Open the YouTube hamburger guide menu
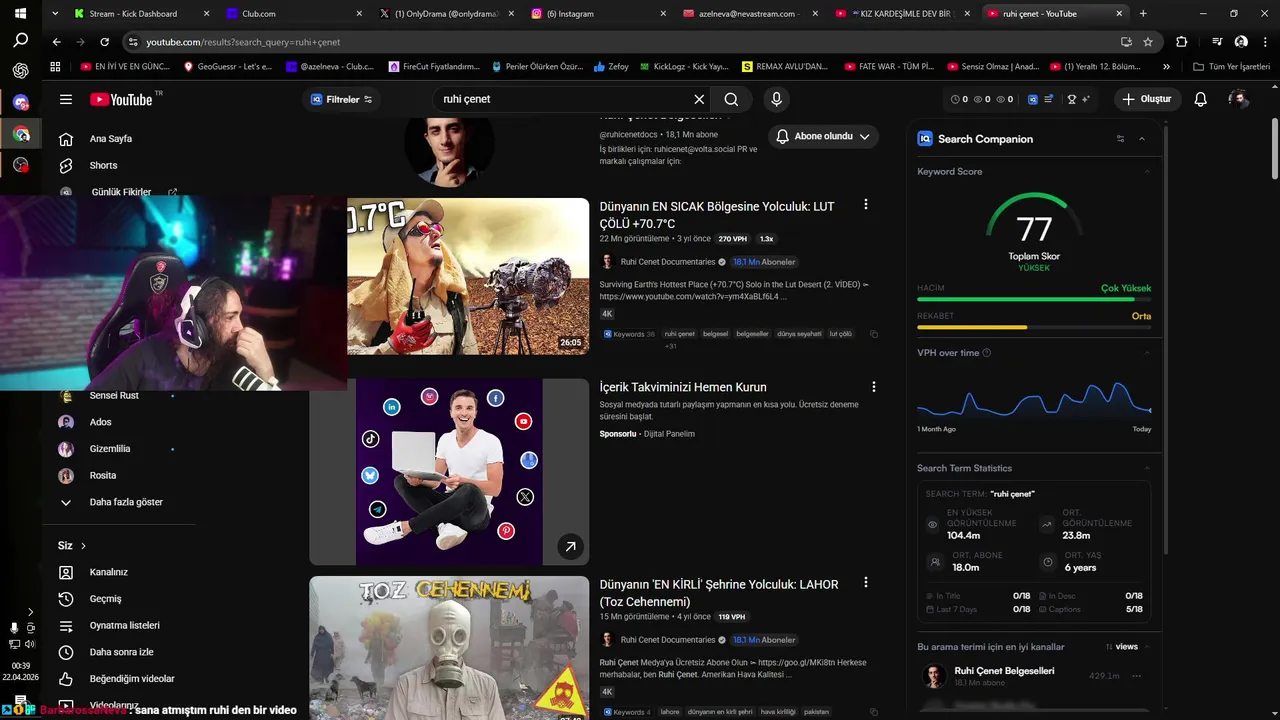This screenshot has height=720, width=1280. click(x=66, y=99)
